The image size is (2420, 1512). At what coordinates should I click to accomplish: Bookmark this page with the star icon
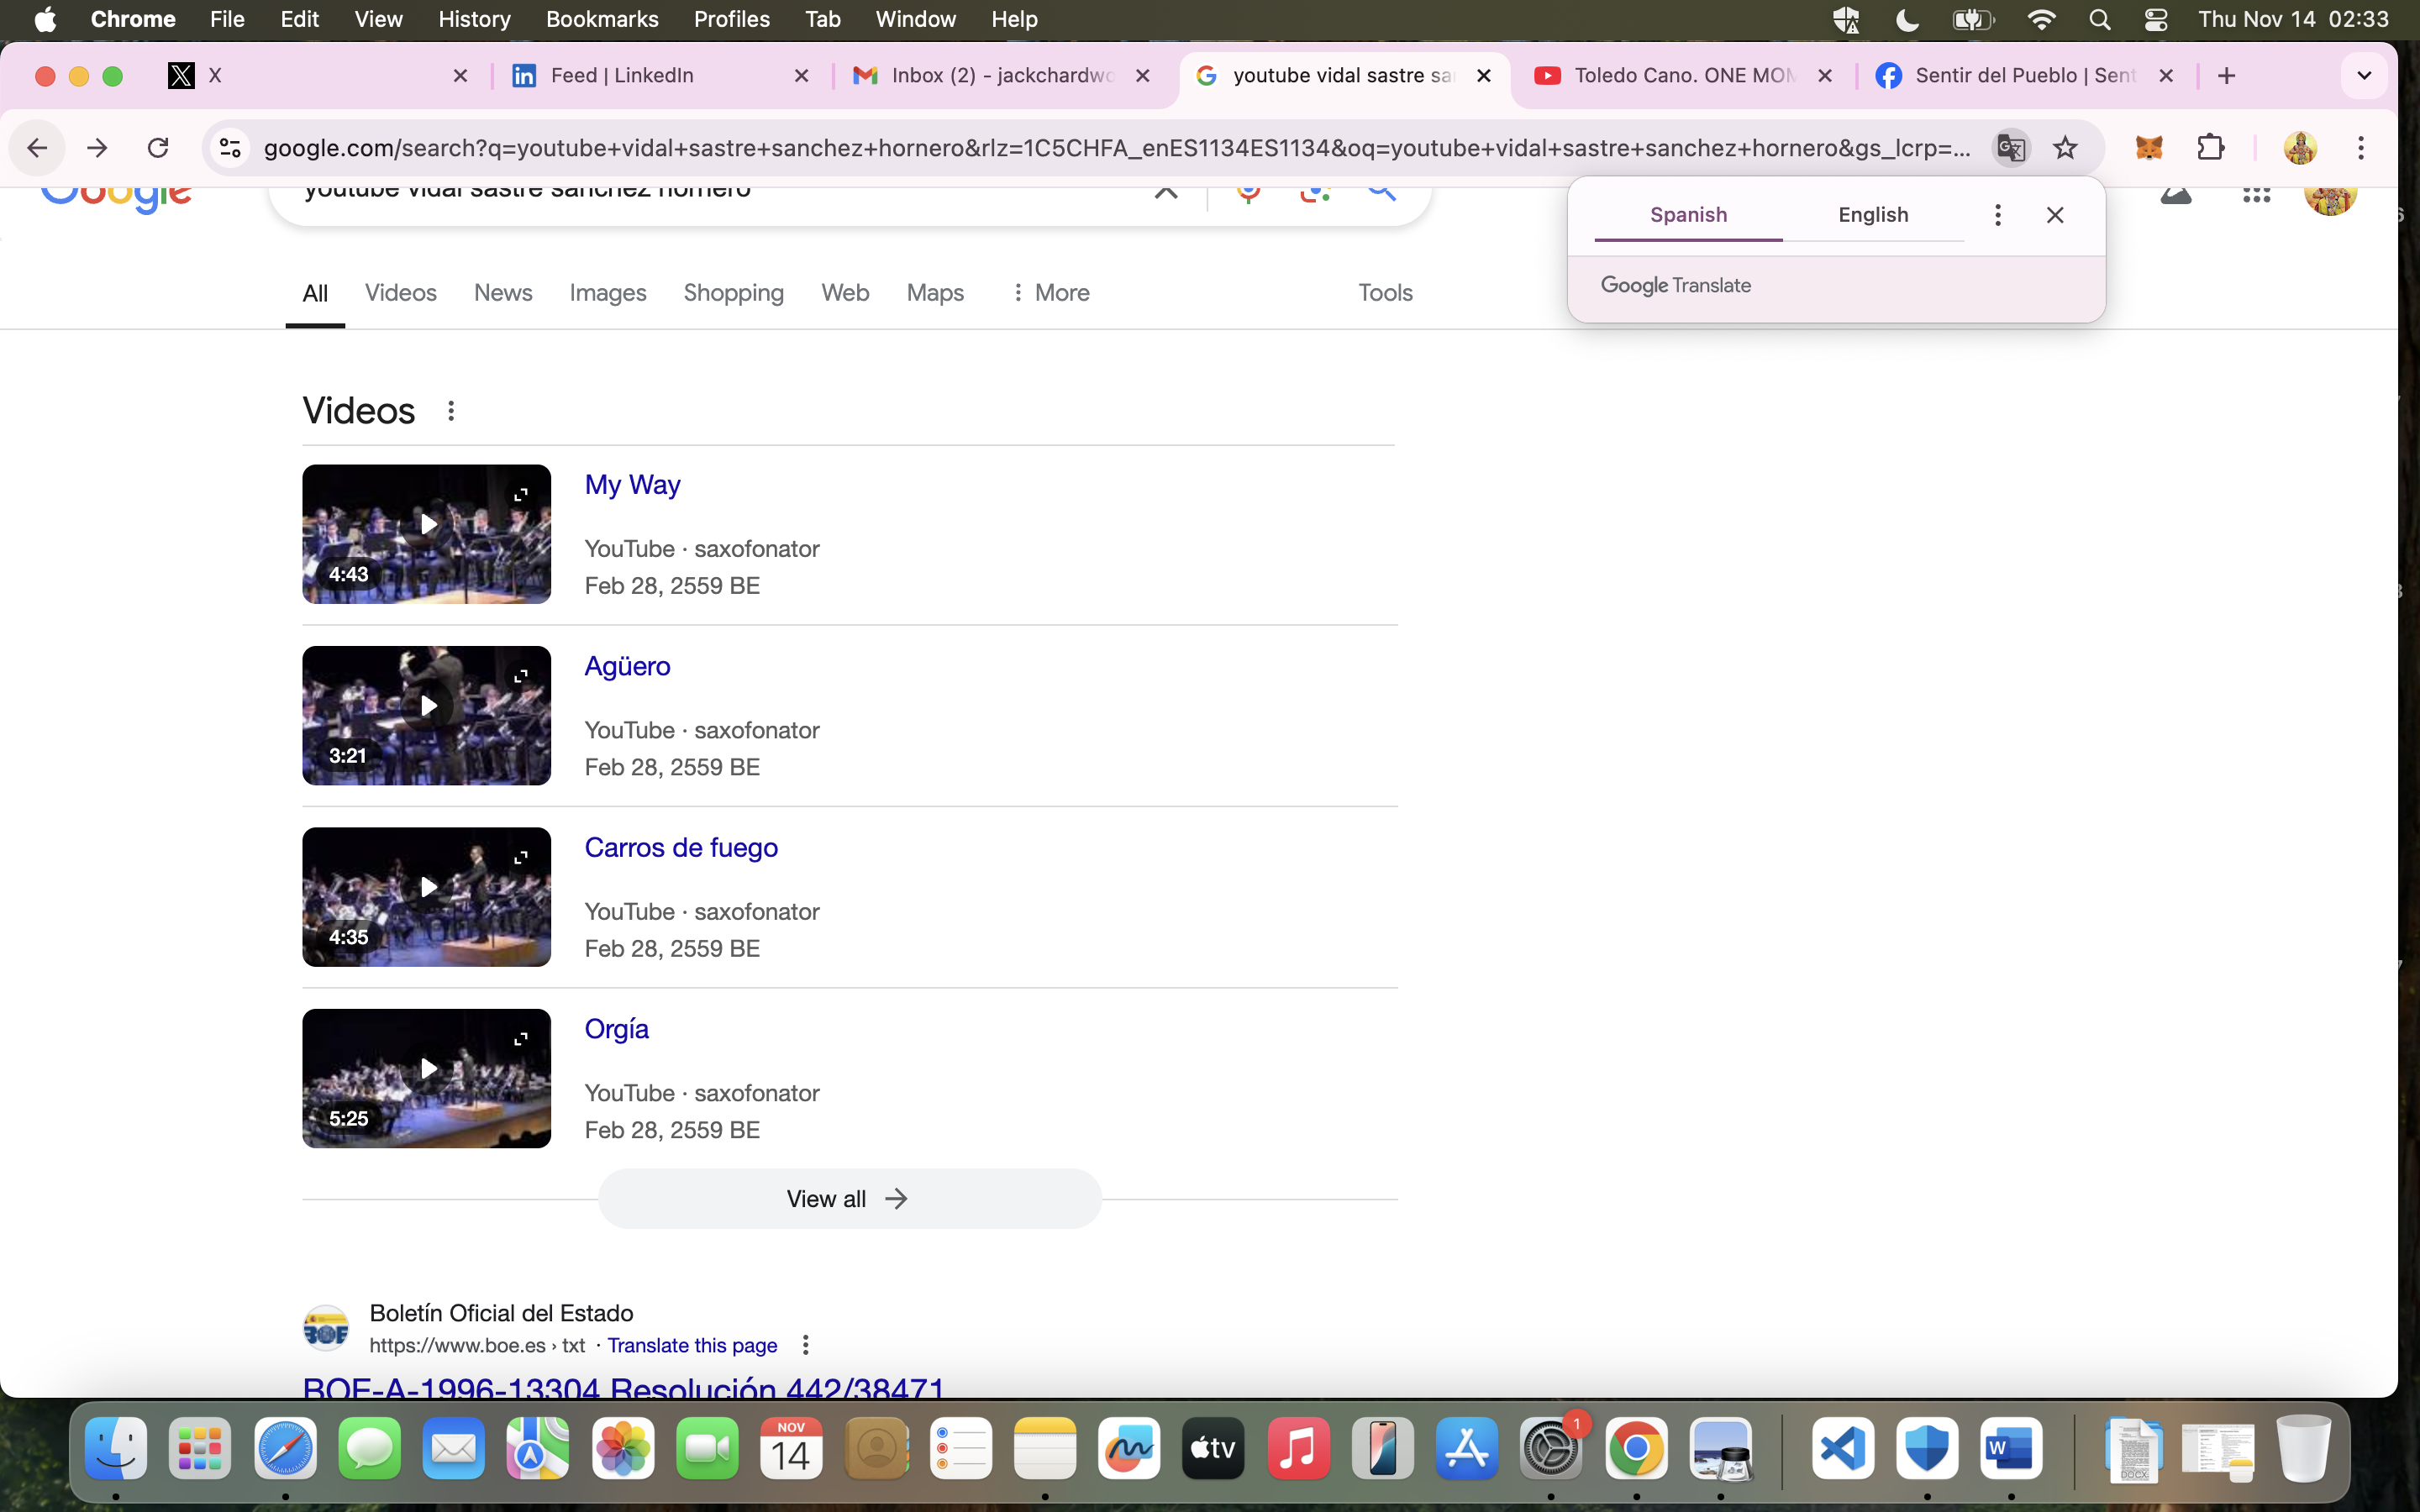point(2065,148)
